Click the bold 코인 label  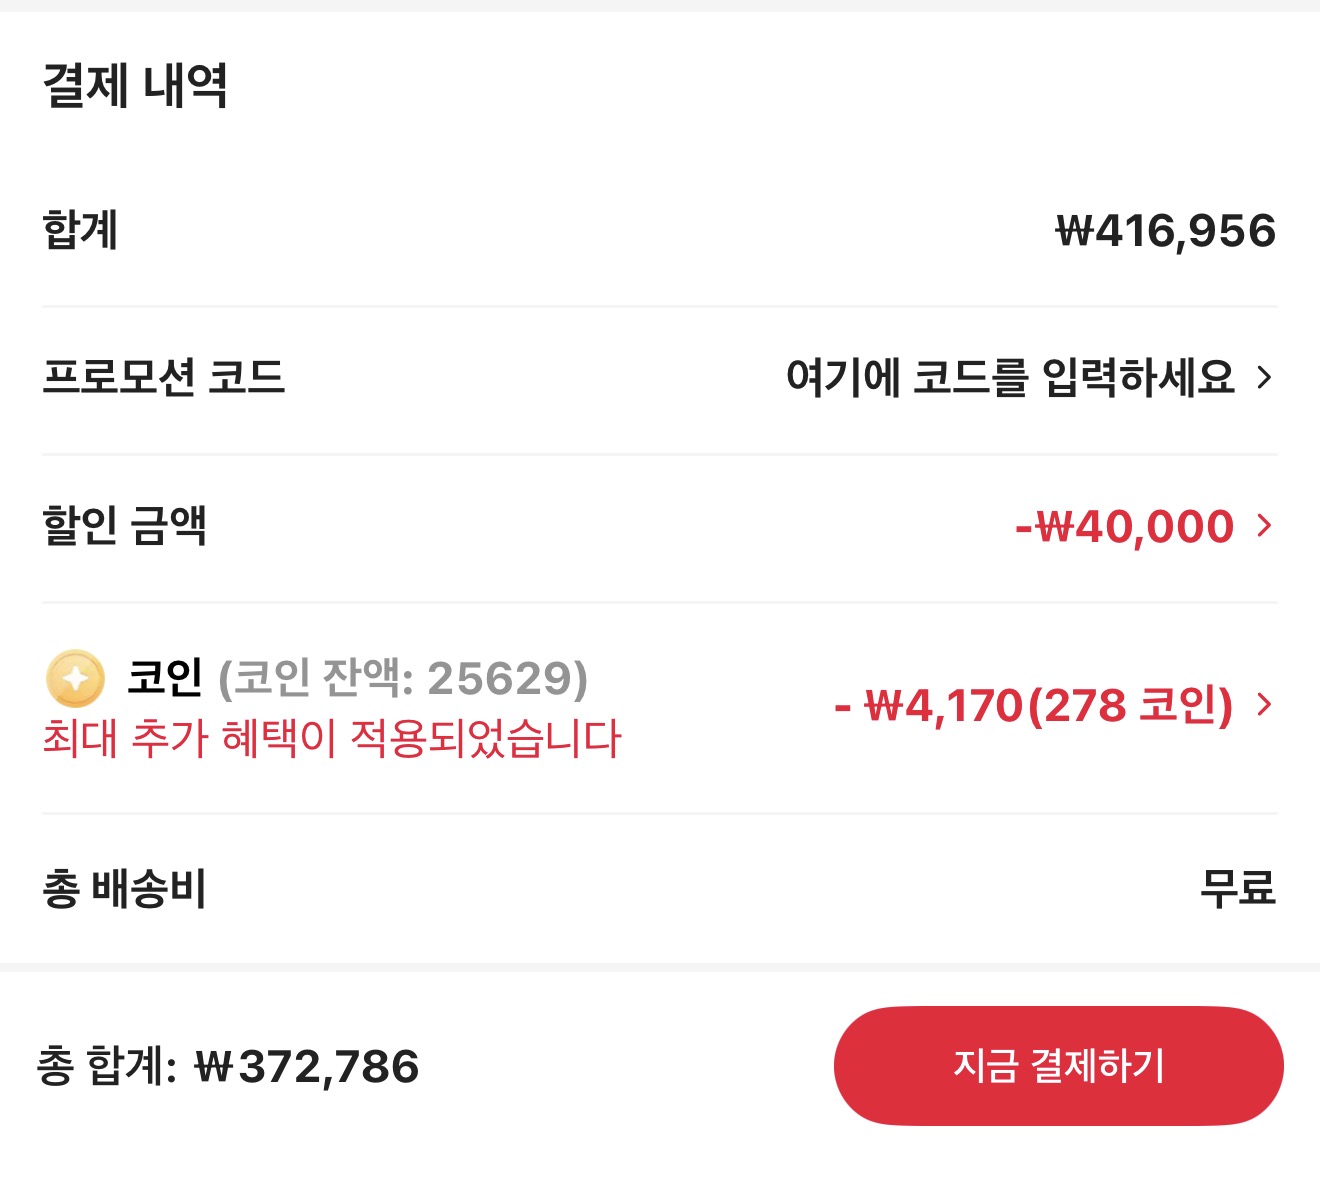(x=165, y=678)
